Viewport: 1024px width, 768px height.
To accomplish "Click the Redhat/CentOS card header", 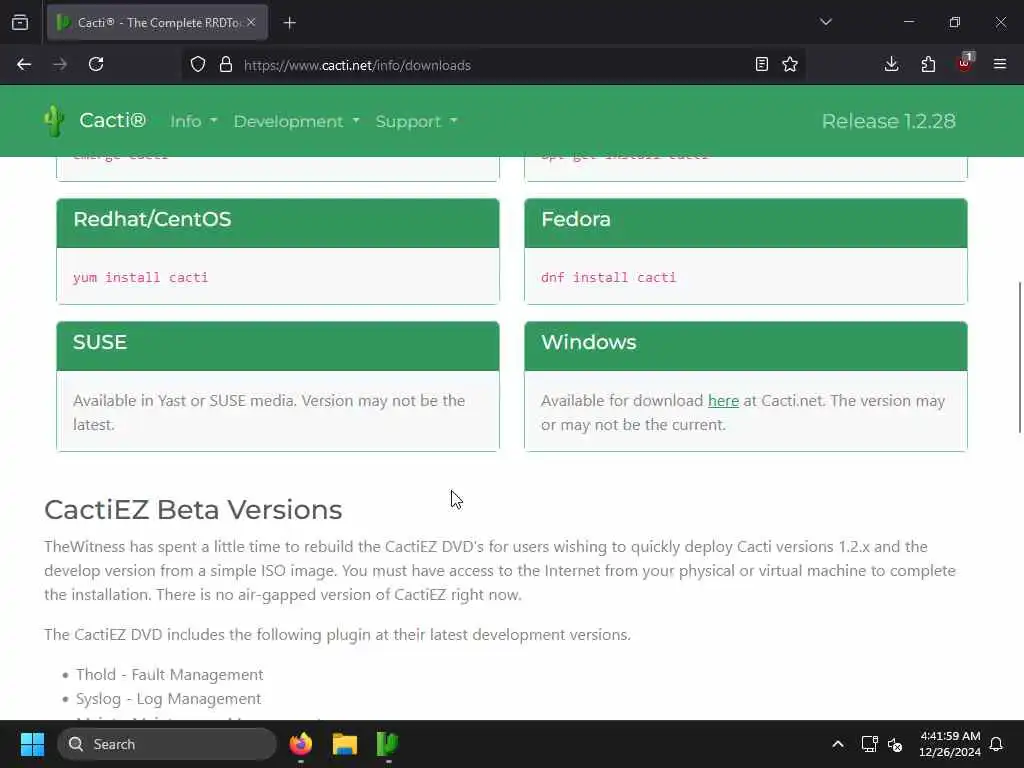I will click(278, 223).
